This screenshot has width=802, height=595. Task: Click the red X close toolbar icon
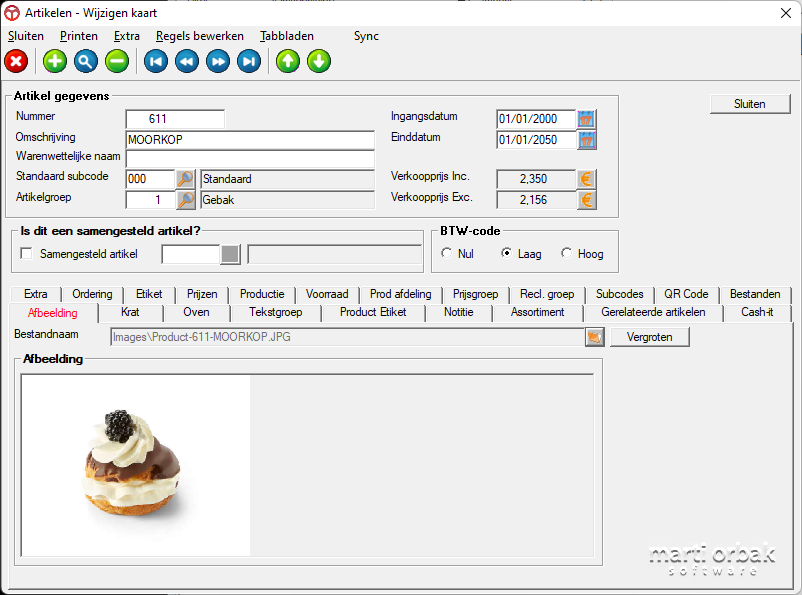click(x=16, y=61)
